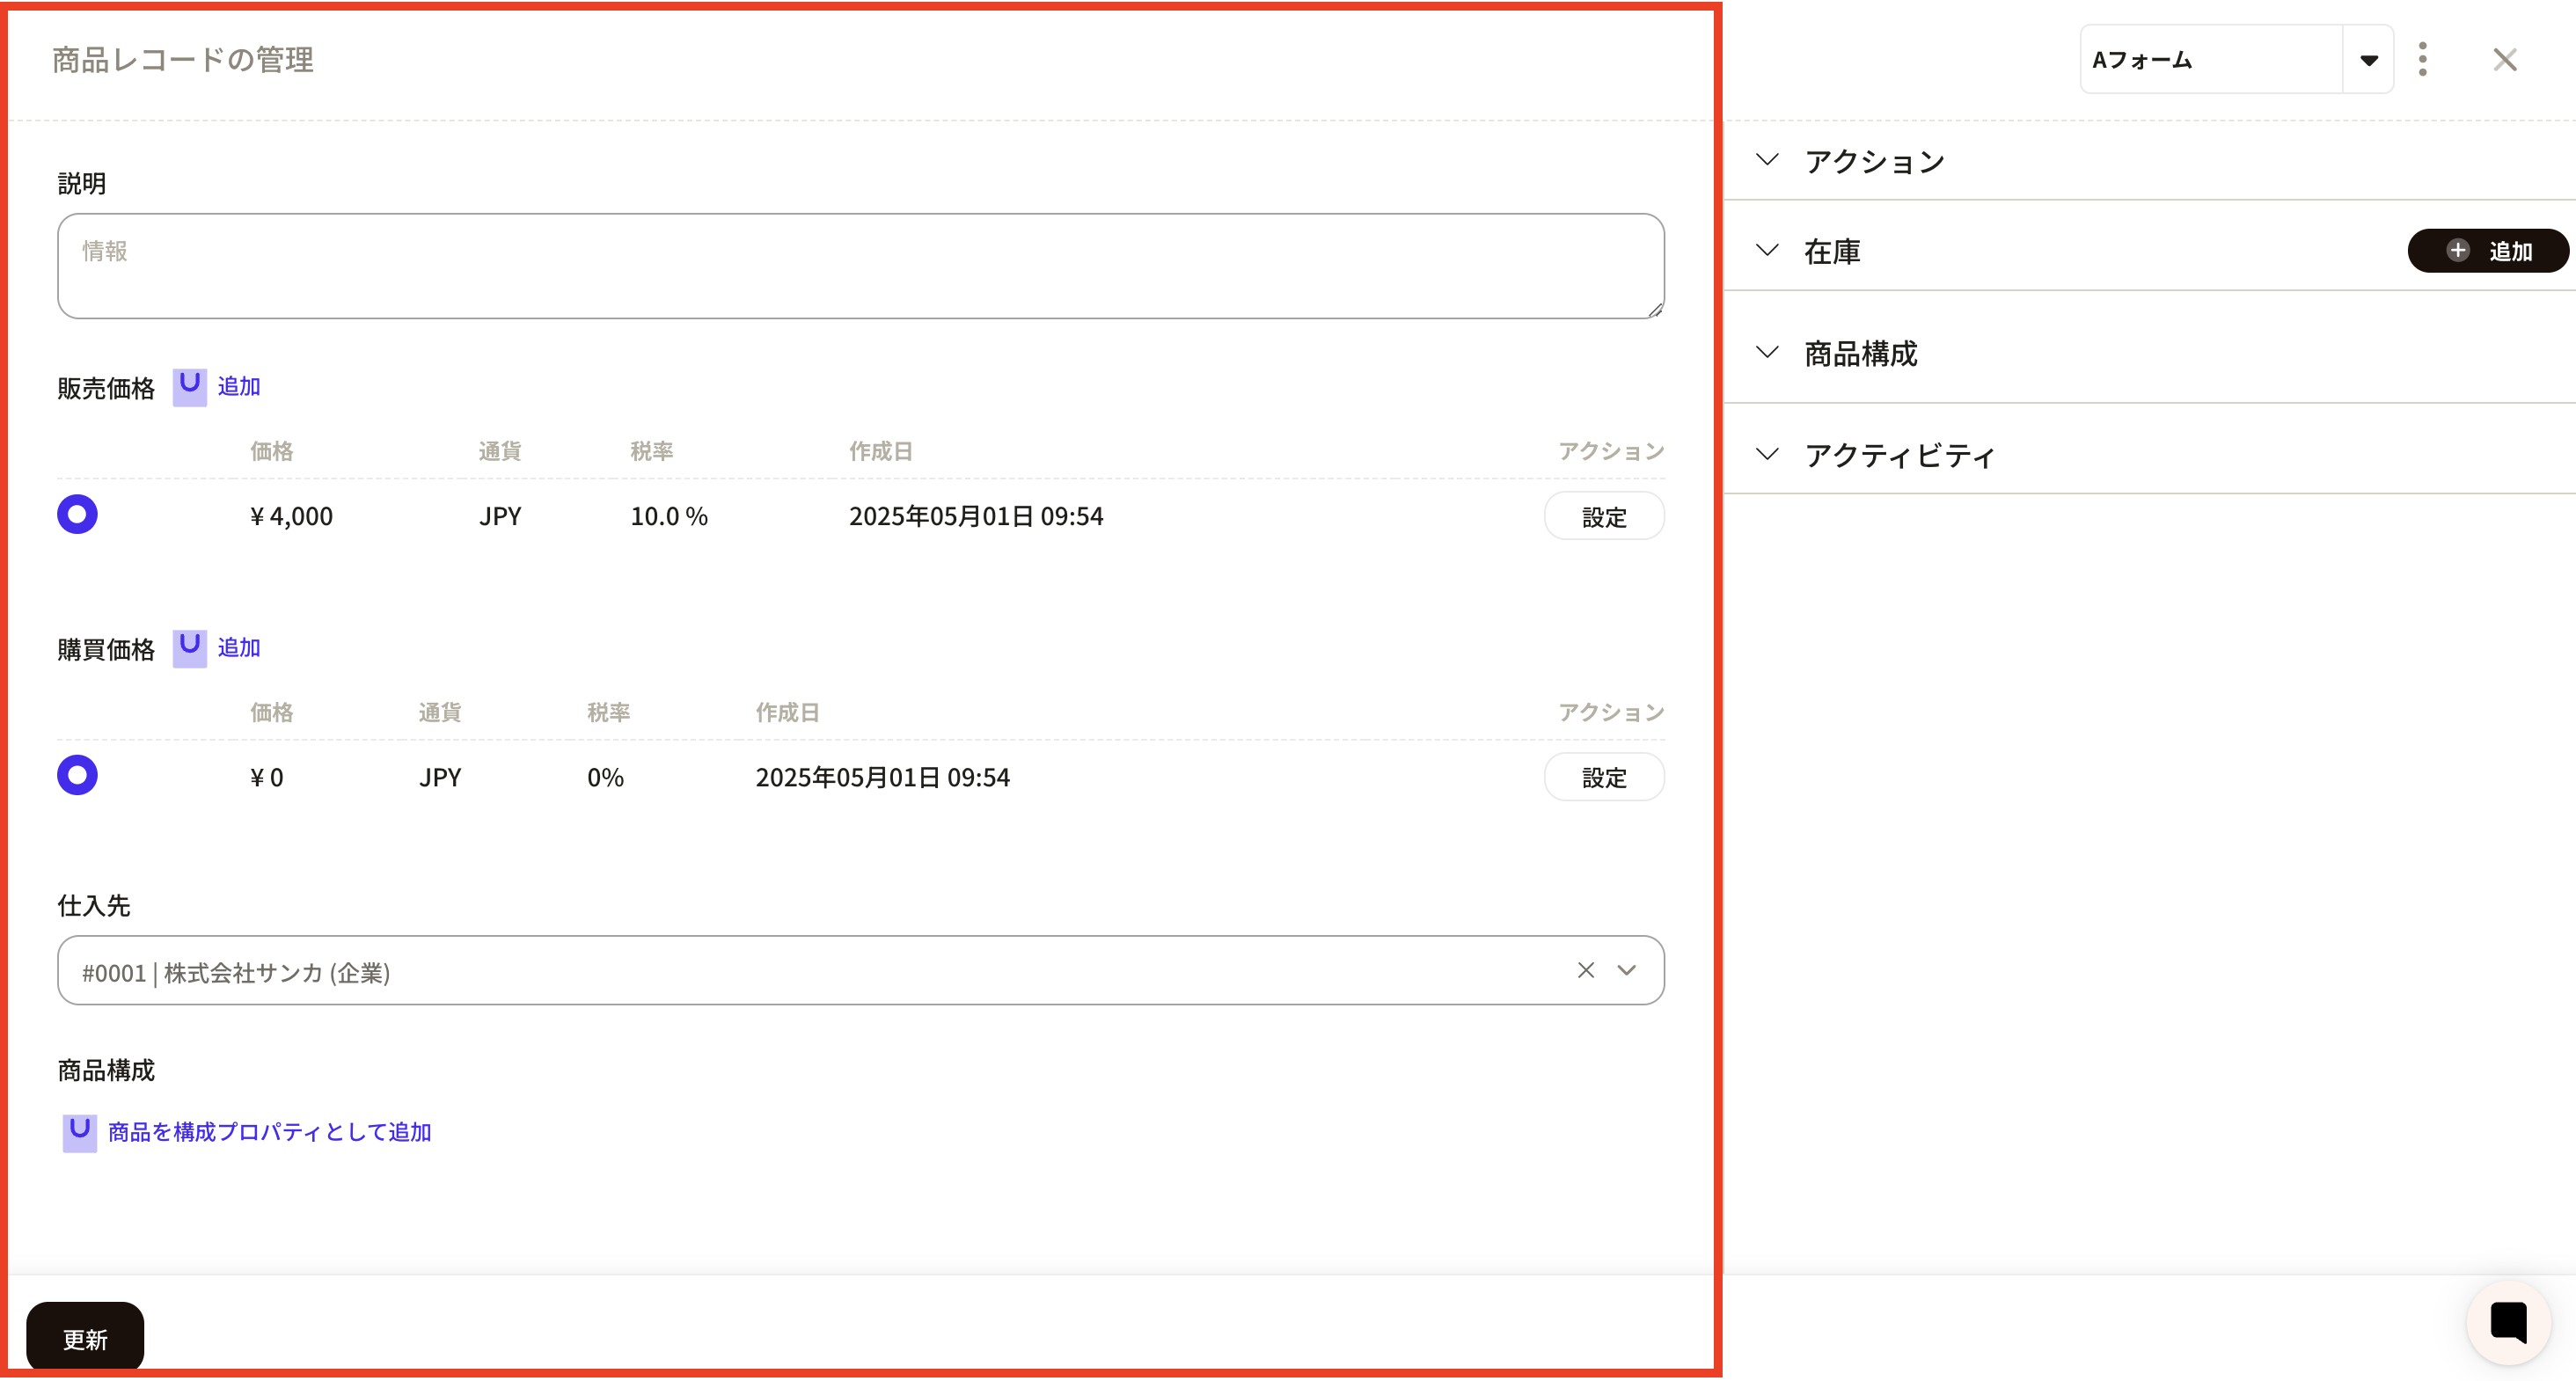The image size is (2576, 1381).
Task: Expand the アクション section
Action: pyautogui.click(x=1767, y=160)
